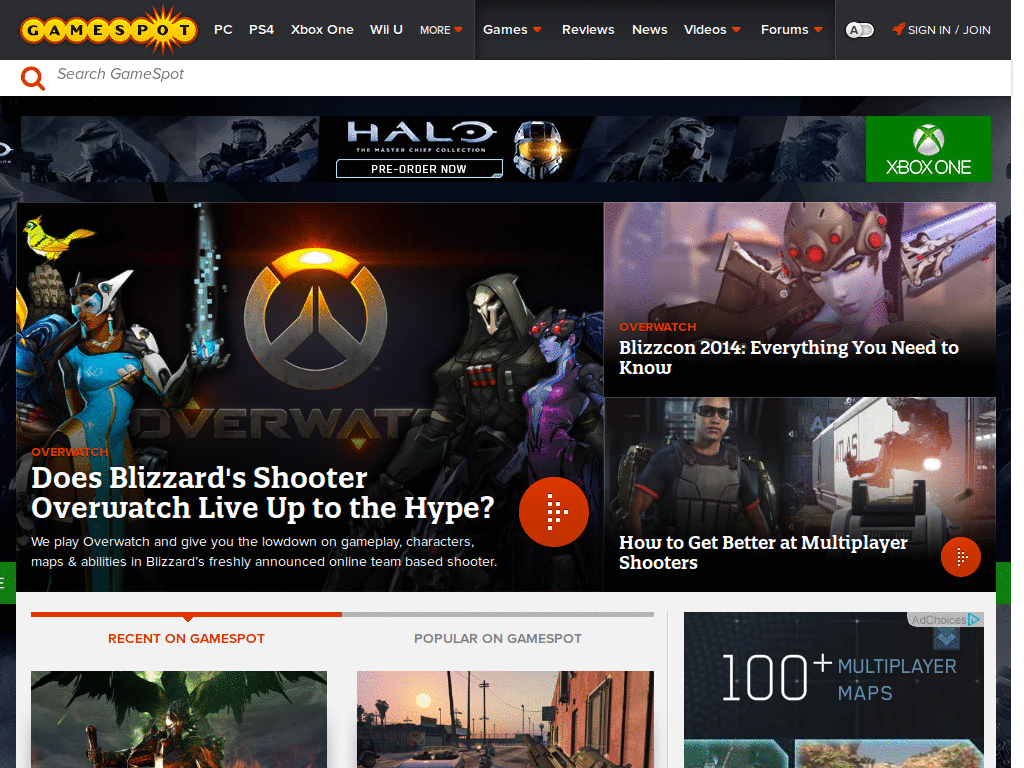The height and width of the screenshot is (768, 1024).
Task: Click the orange carousel progress bar
Action: 185,615
